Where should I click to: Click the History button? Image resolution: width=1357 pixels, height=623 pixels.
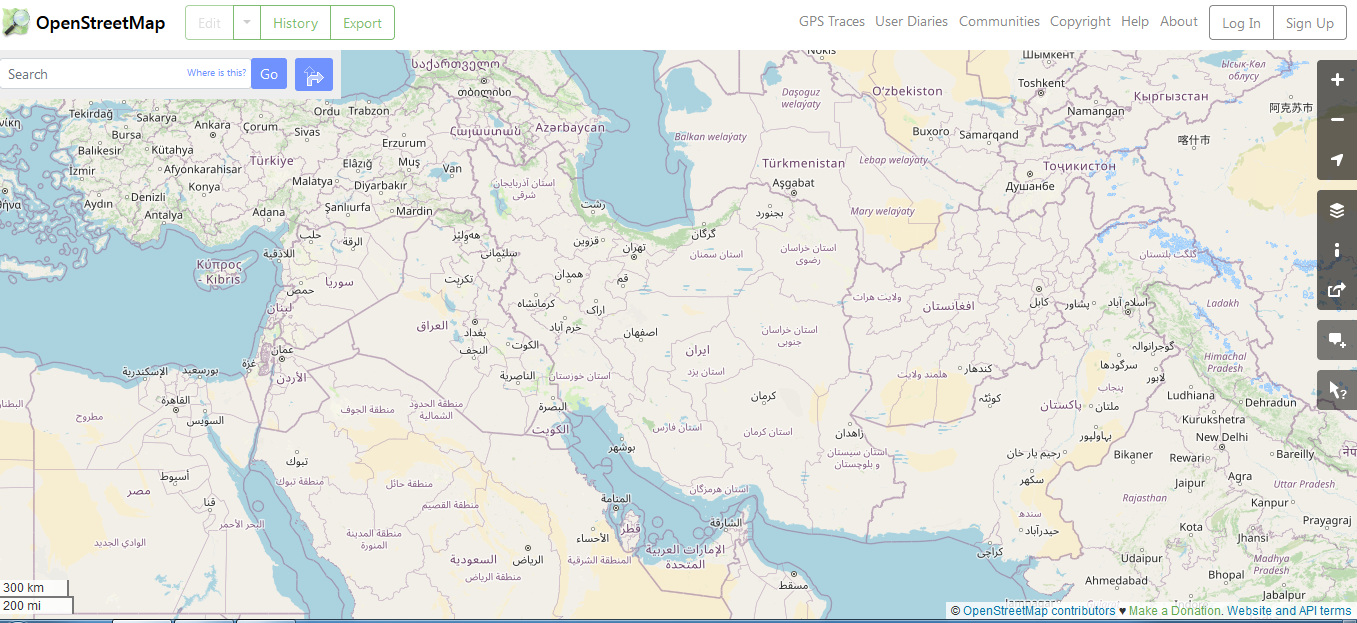tap(295, 22)
